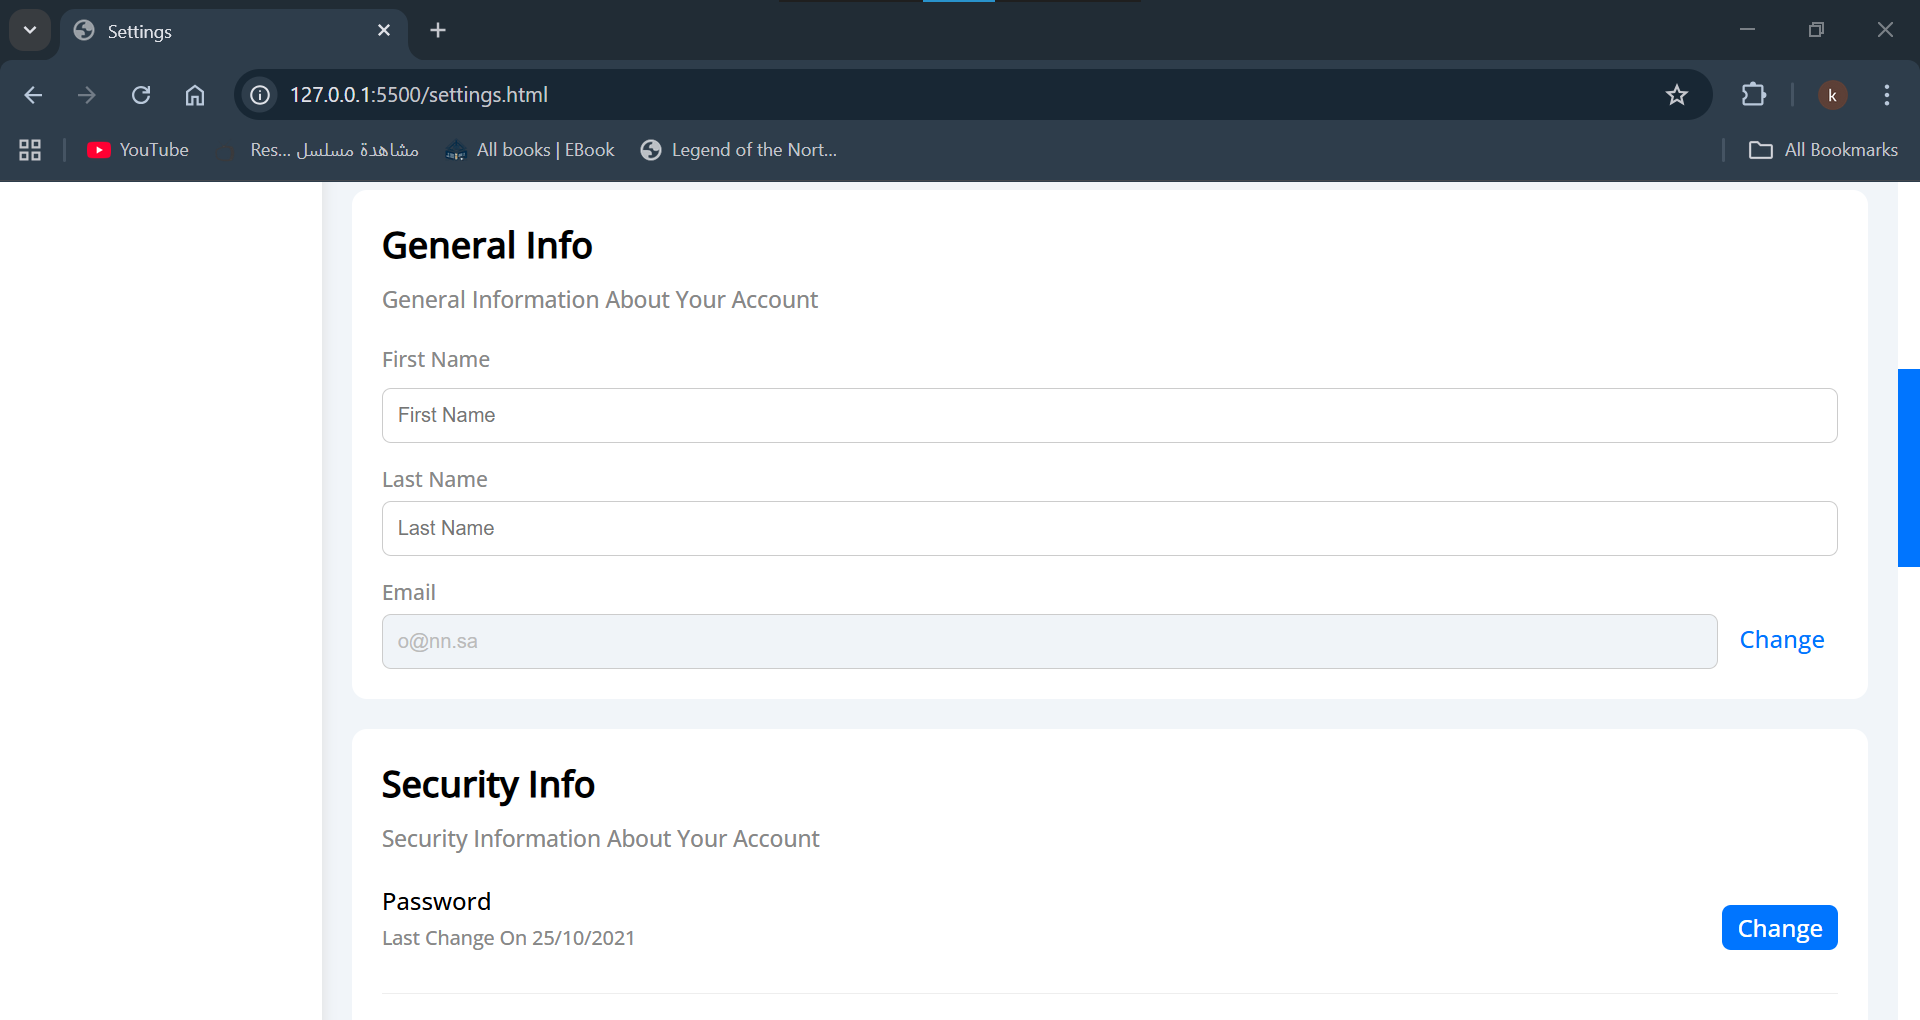Image resolution: width=1920 pixels, height=1020 pixels.
Task: Open the All Bookmarks folder
Action: pos(1823,150)
